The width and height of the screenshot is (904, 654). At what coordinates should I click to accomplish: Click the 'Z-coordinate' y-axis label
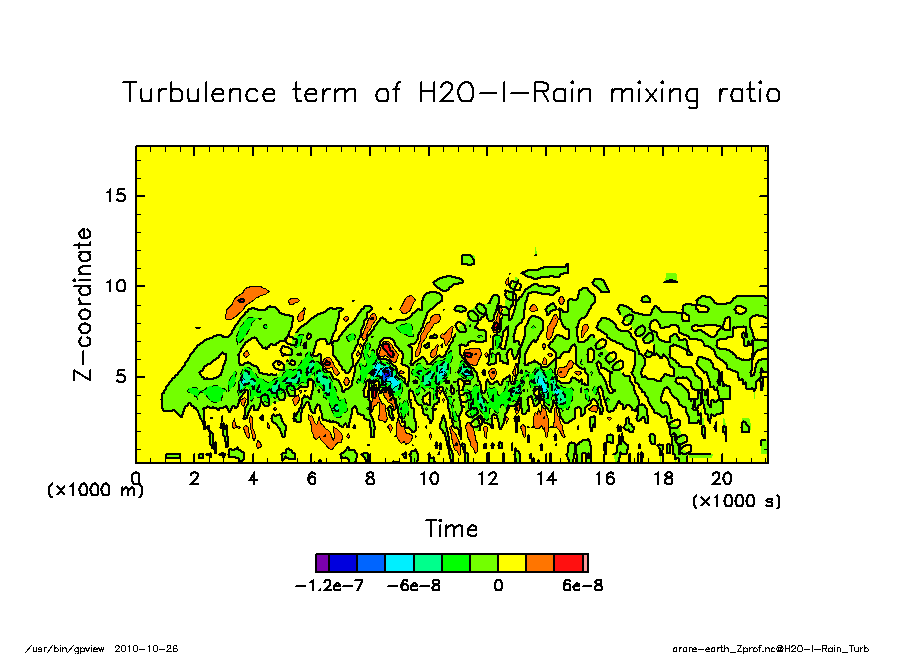pyautogui.click(x=83, y=304)
